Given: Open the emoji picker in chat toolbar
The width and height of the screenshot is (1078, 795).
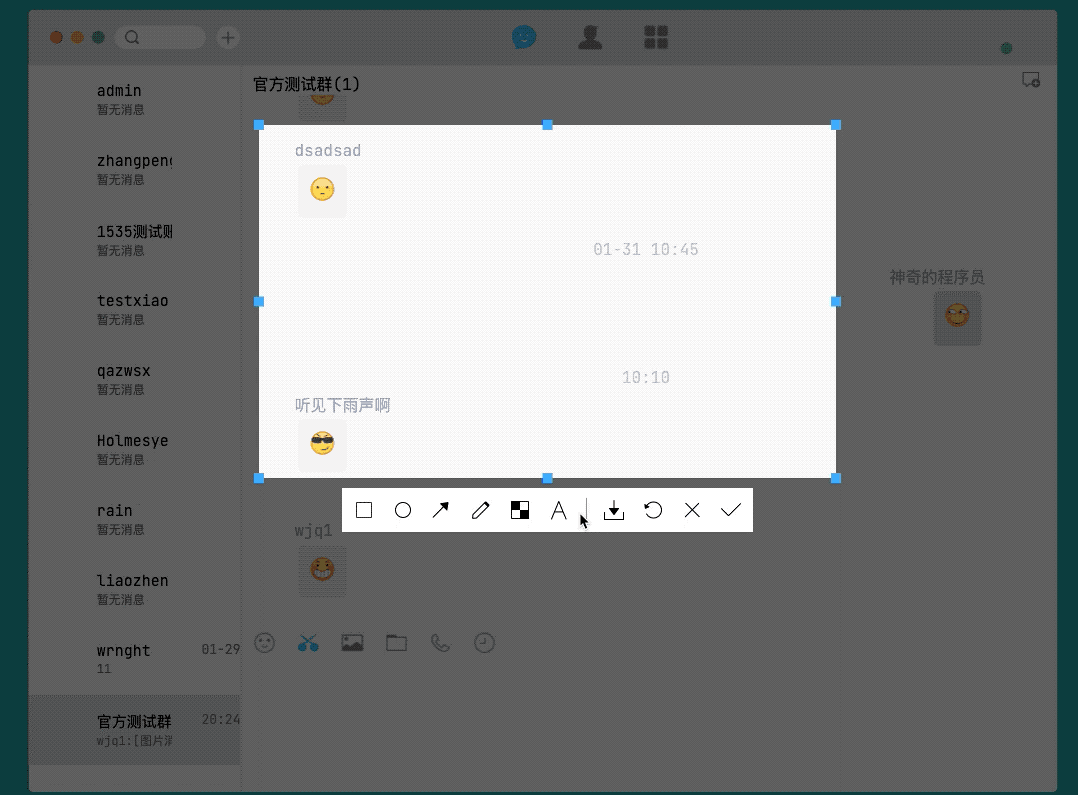Looking at the screenshot, I should [x=265, y=643].
